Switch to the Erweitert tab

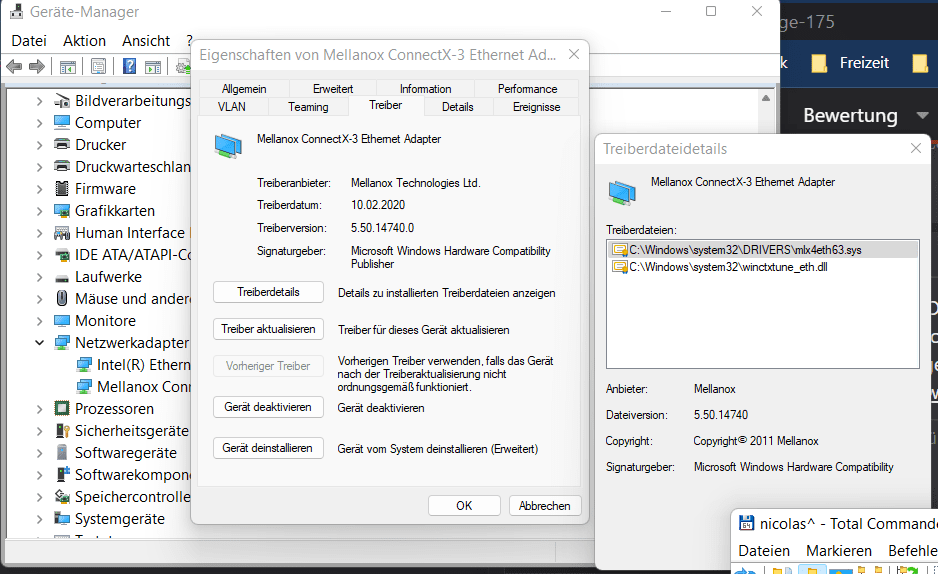click(333, 88)
